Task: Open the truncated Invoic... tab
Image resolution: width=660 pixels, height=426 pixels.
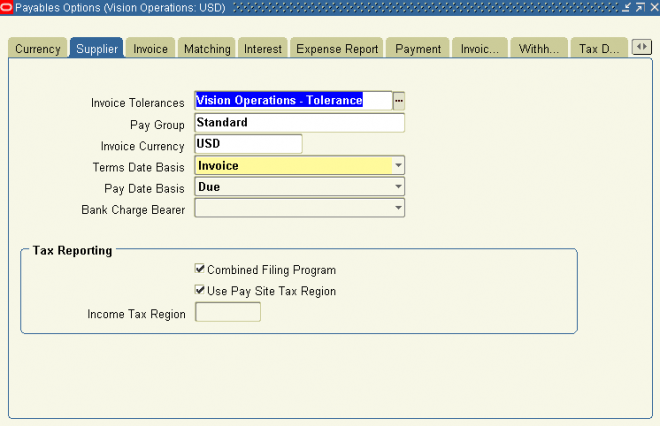Action: (479, 49)
